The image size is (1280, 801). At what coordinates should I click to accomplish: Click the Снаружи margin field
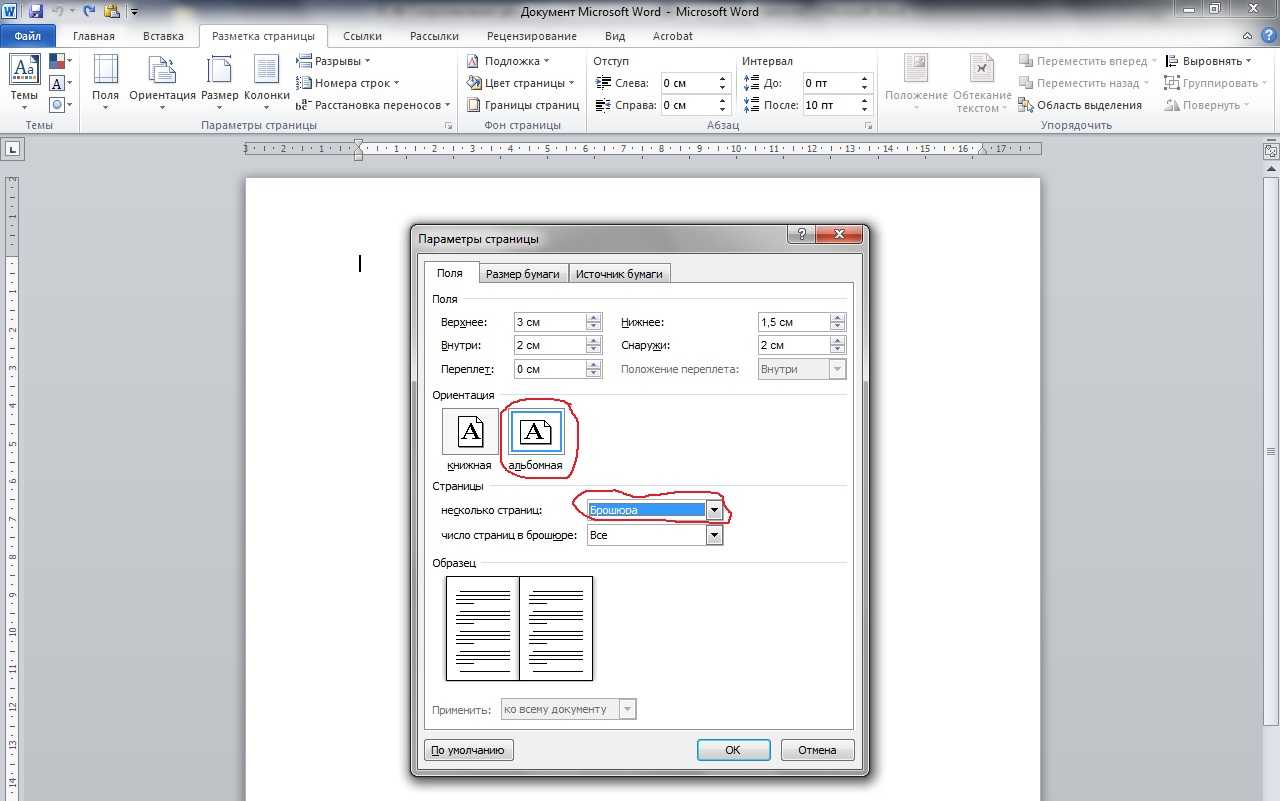794,345
